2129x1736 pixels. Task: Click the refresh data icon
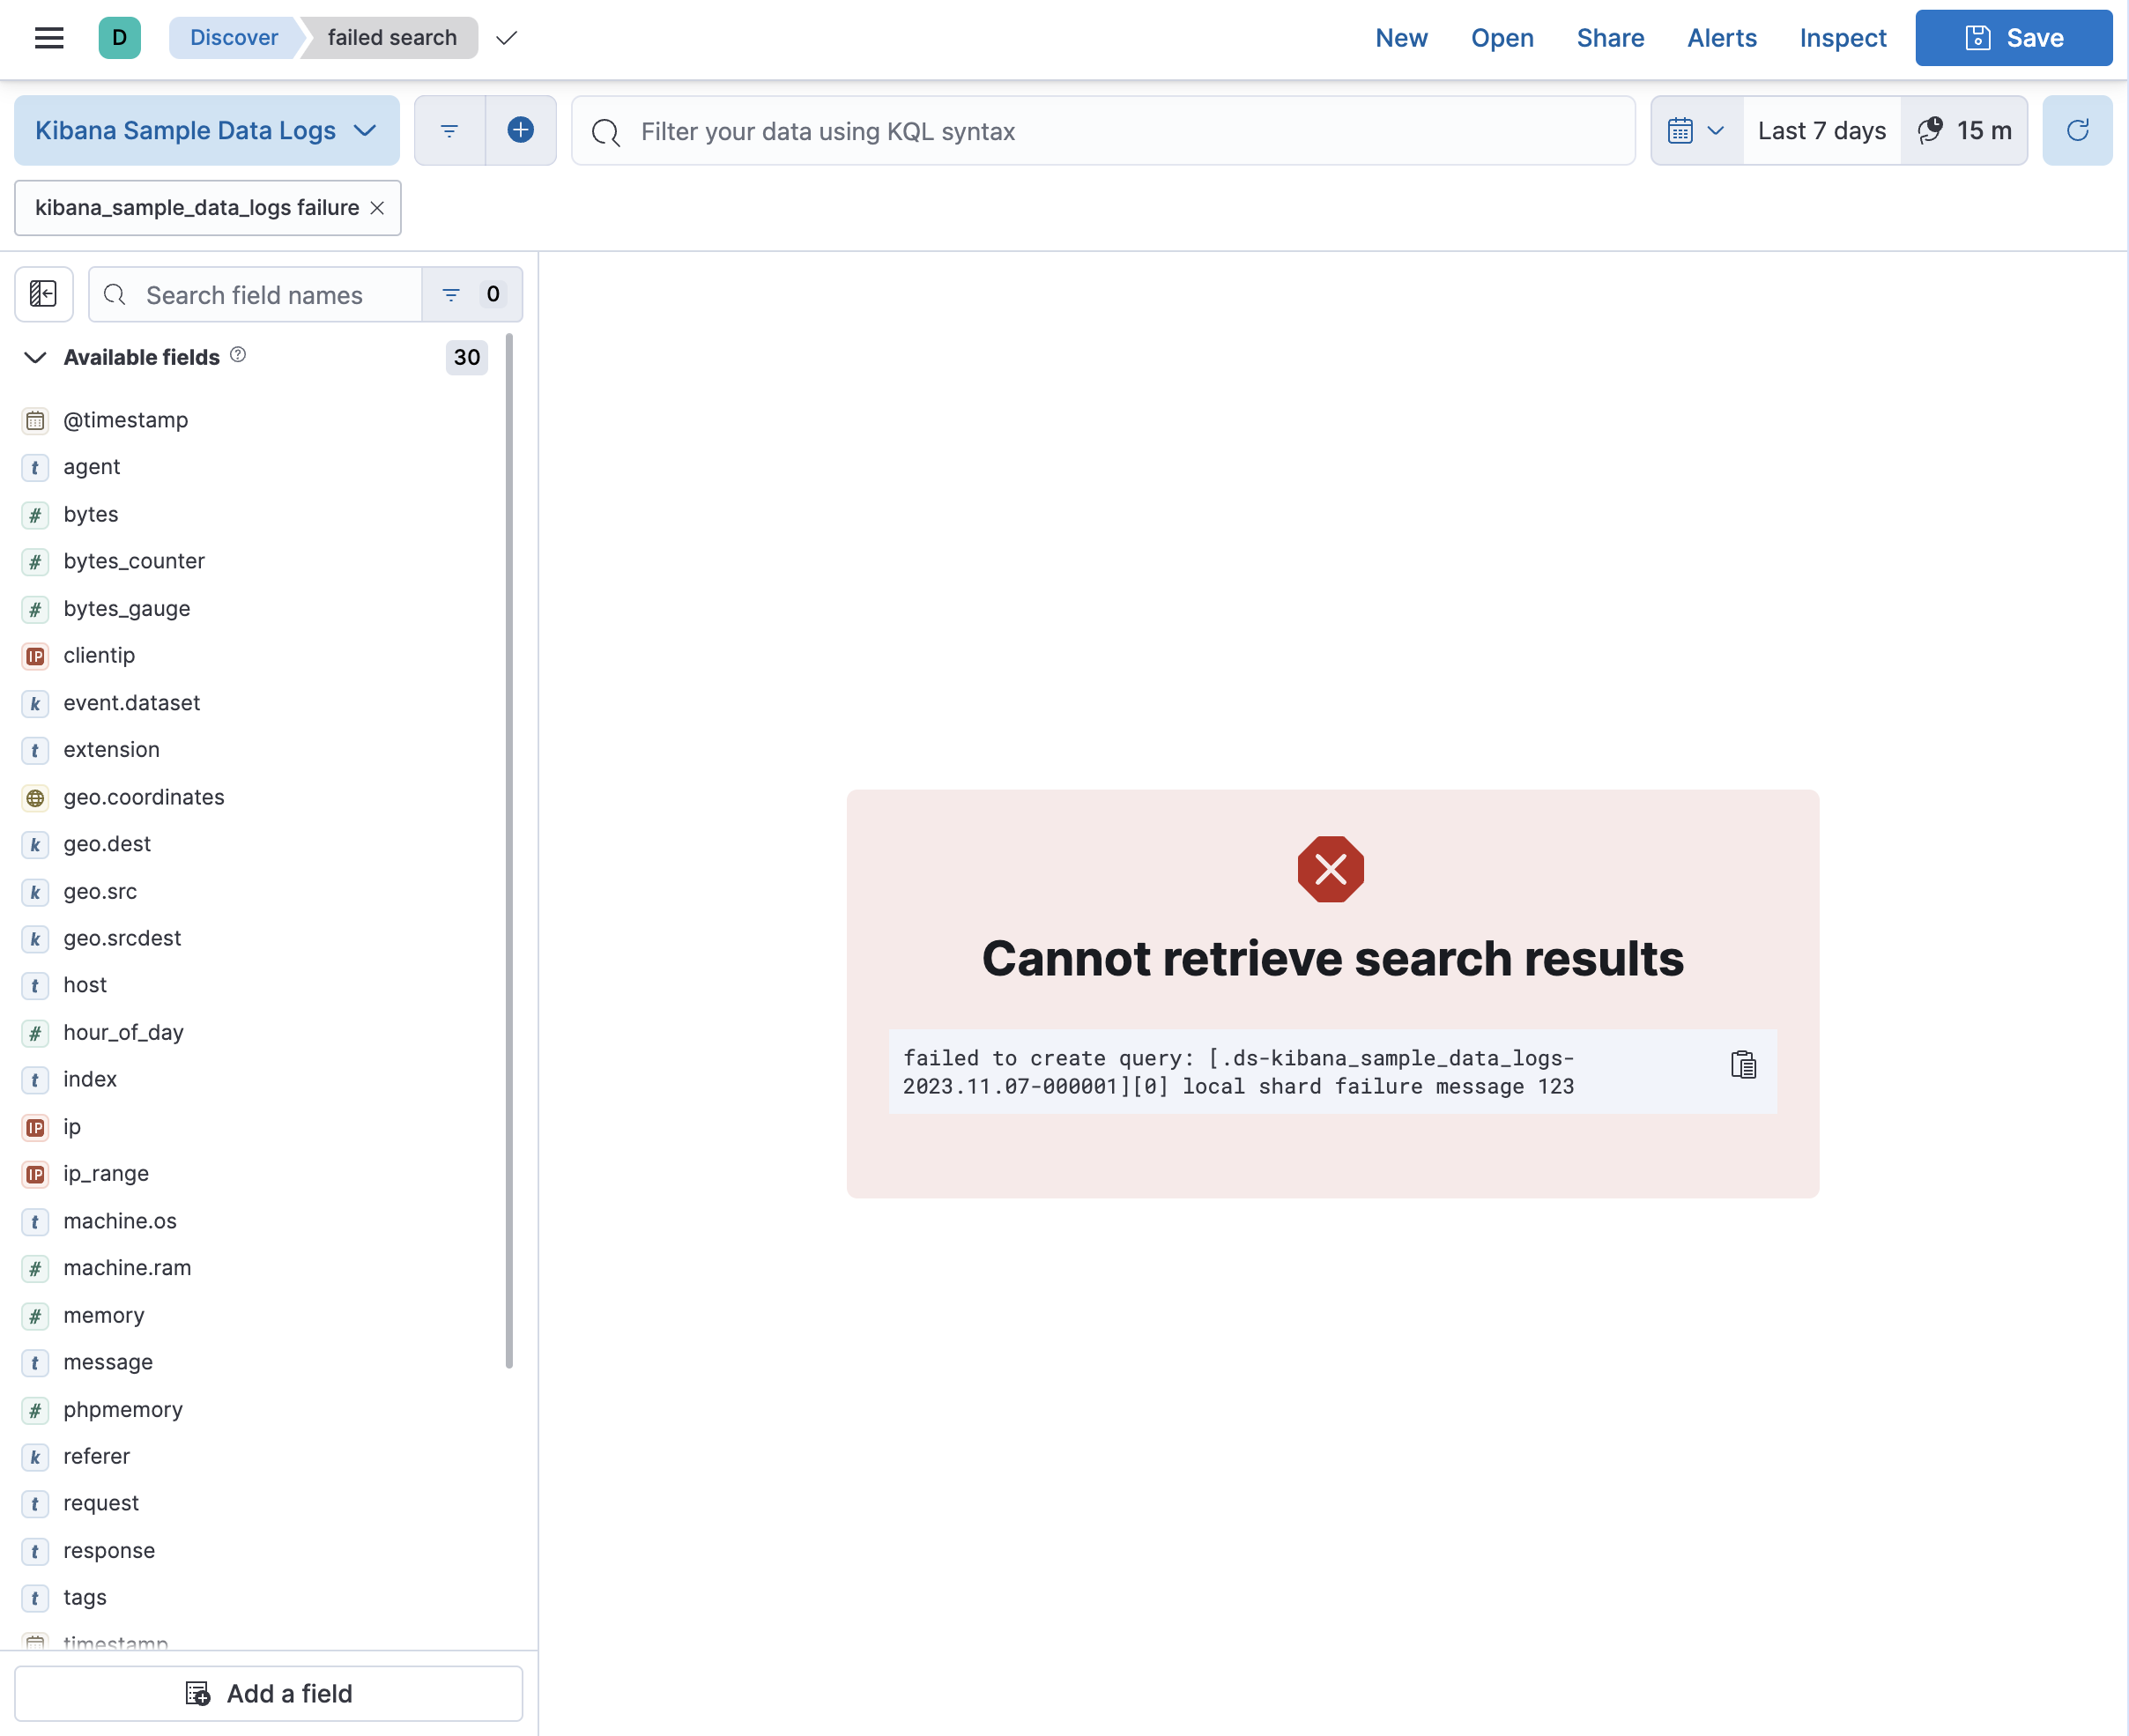2078,130
